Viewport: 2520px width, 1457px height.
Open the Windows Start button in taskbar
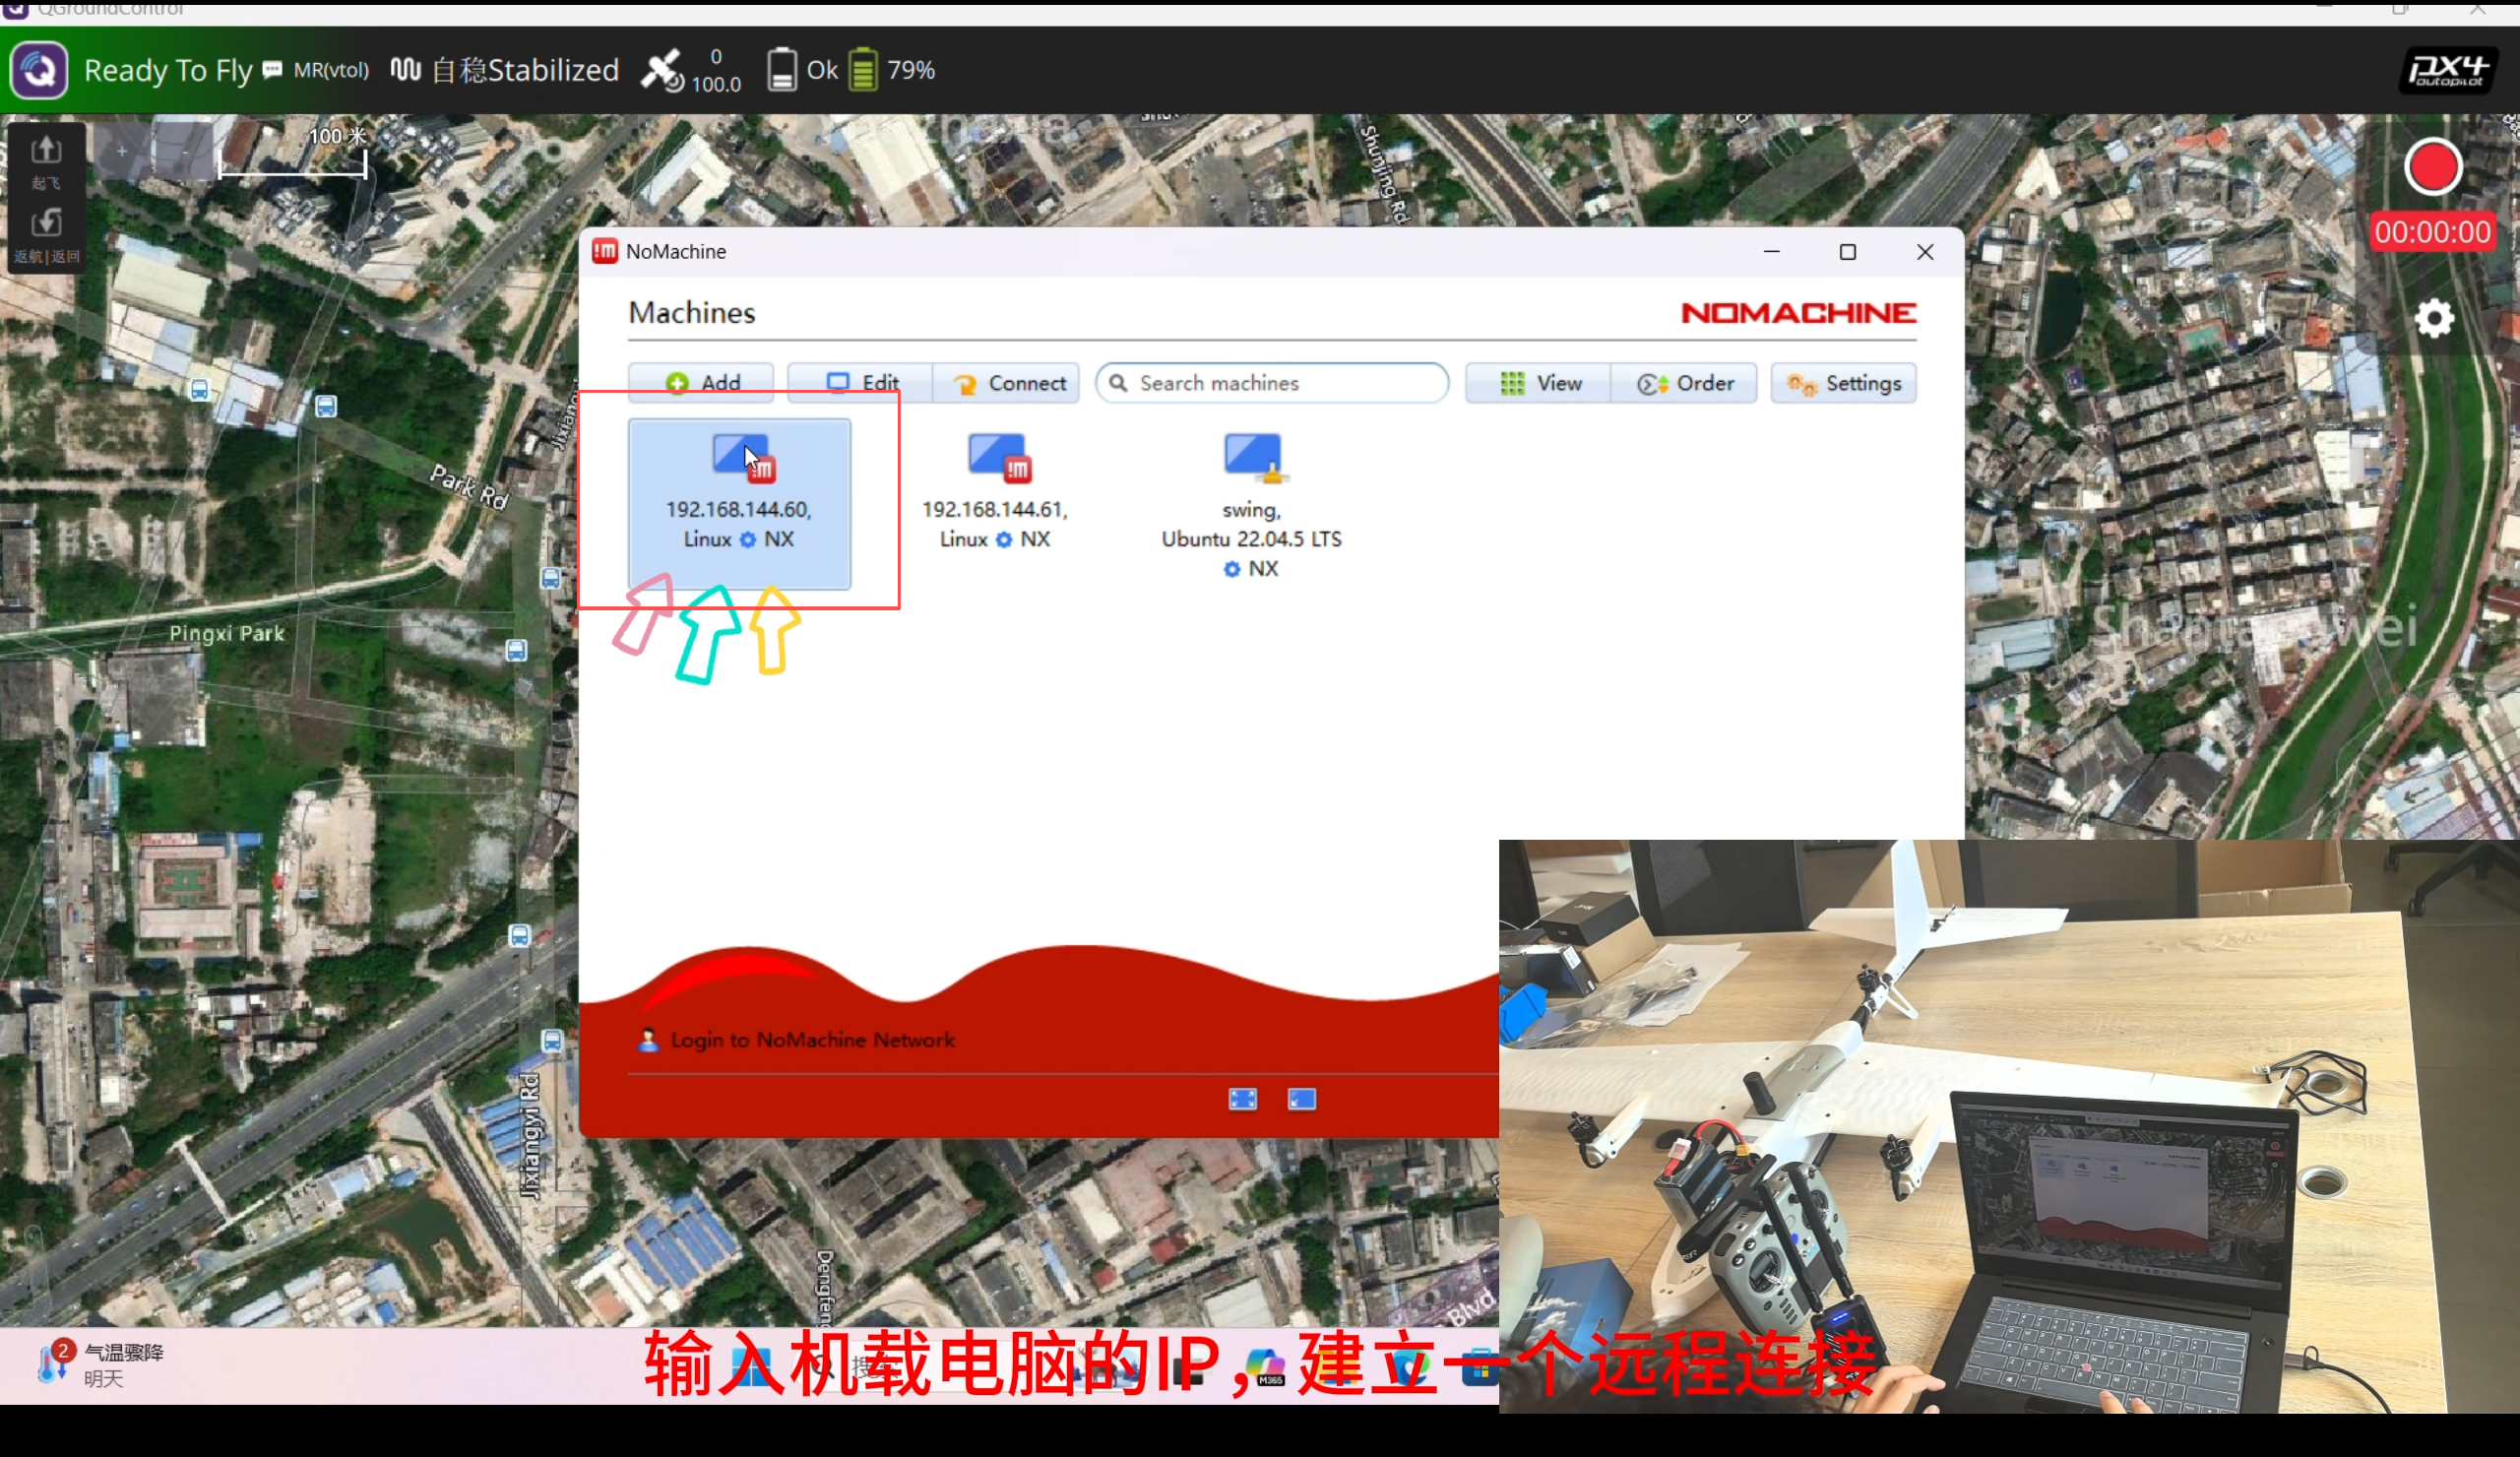(x=752, y=1366)
